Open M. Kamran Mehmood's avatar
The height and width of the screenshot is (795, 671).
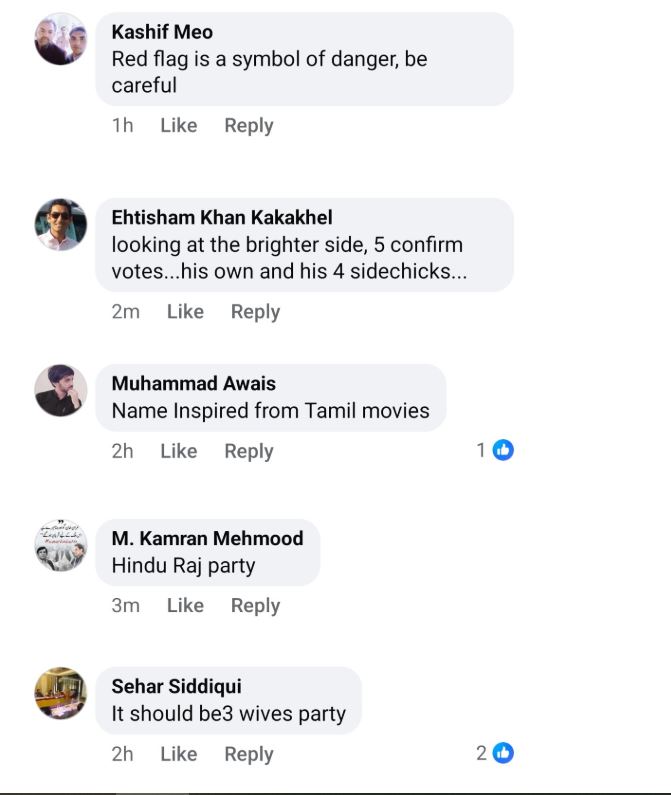point(61,545)
